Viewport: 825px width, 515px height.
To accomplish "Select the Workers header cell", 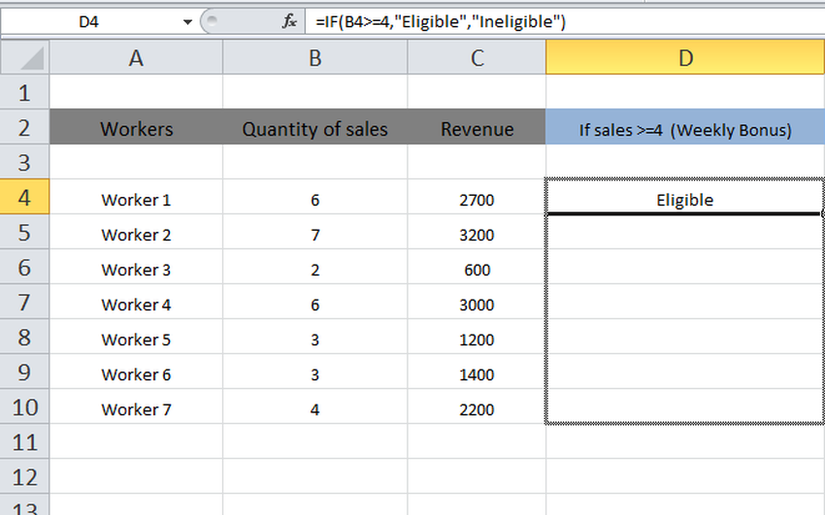I will (136, 129).
